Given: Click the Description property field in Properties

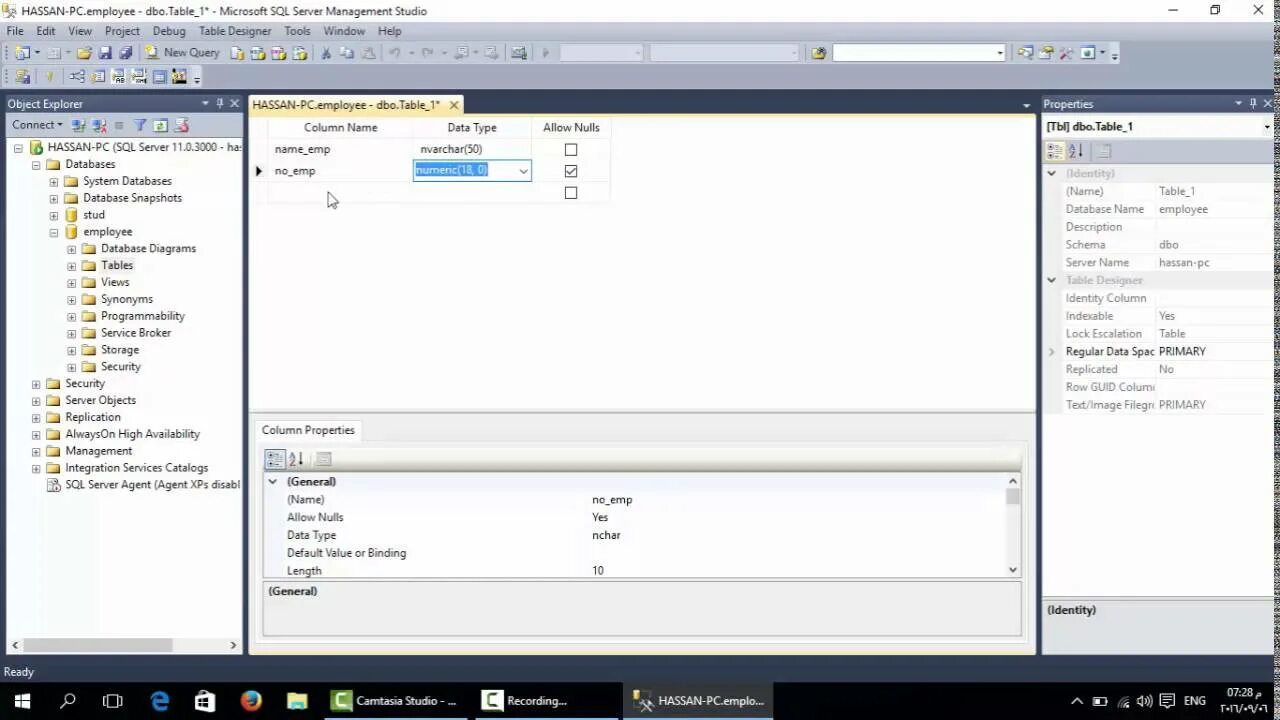Looking at the screenshot, I should [x=1214, y=227].
